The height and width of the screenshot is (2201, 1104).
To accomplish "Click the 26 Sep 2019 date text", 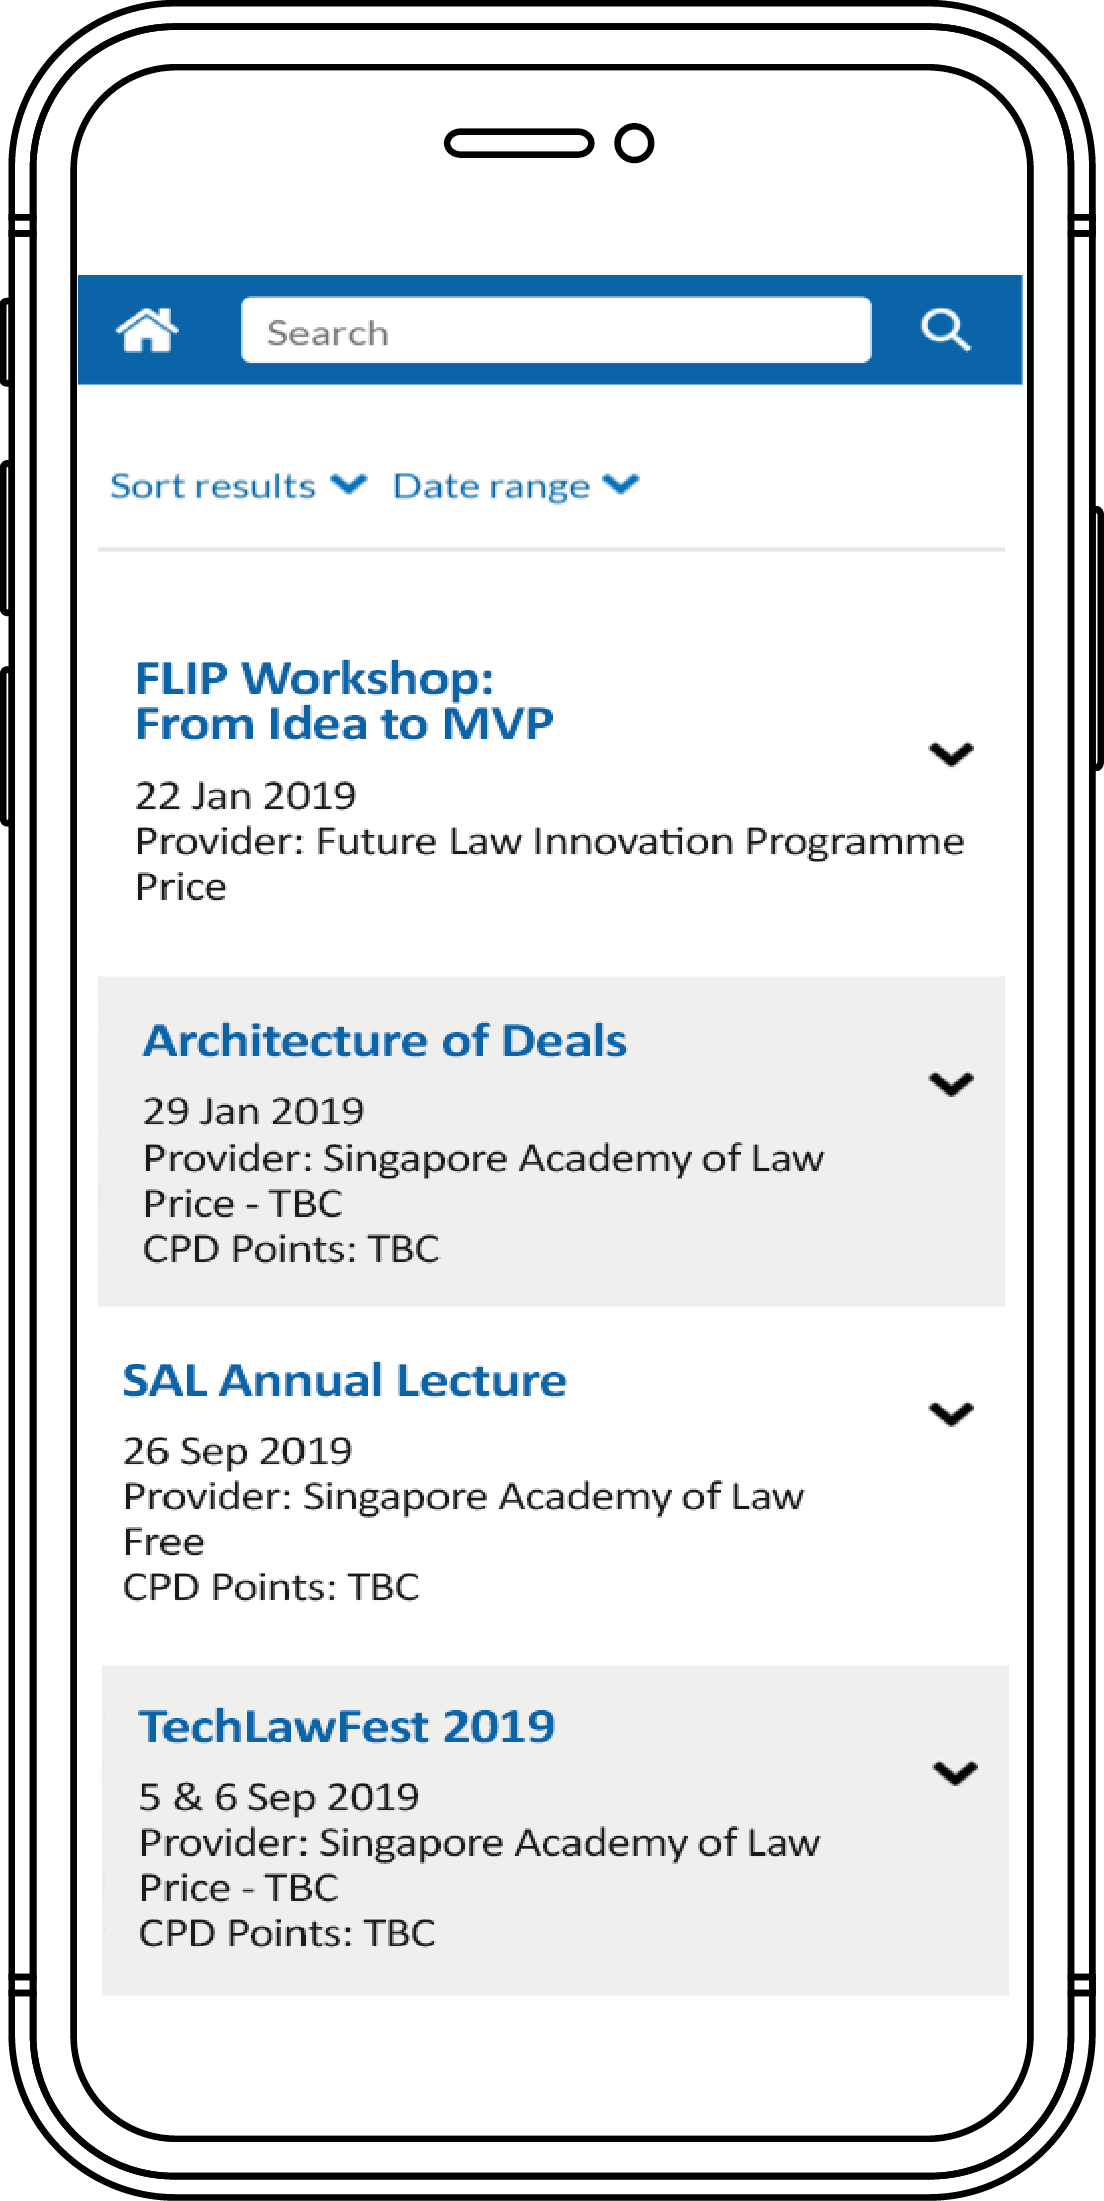I will coord(238,1451).
